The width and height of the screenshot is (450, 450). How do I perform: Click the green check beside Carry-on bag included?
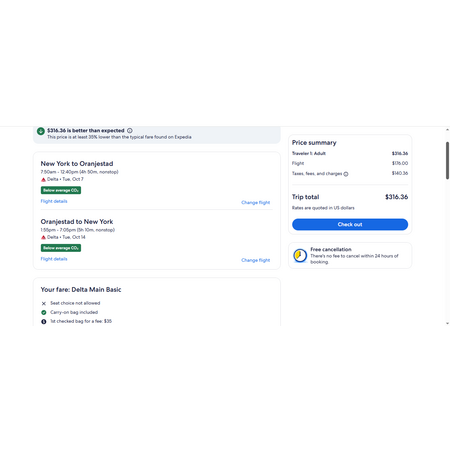(44, 312)
